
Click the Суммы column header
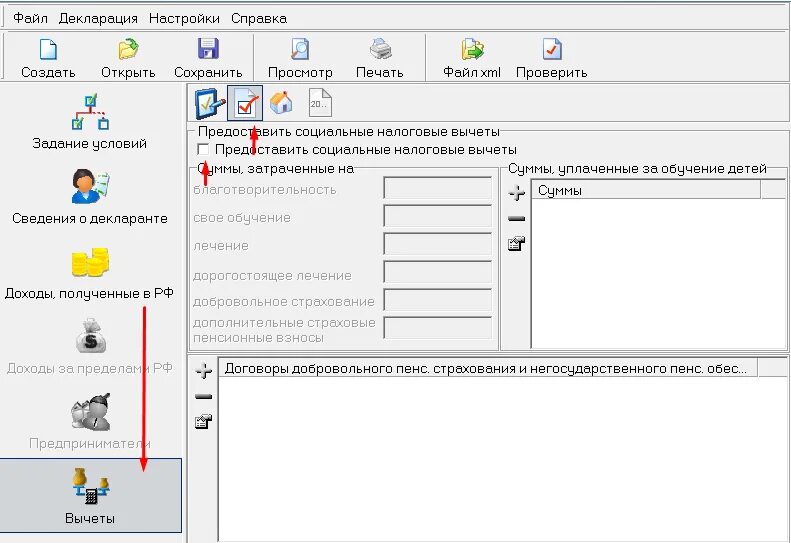pyautogui.click(x=646, y=190)
